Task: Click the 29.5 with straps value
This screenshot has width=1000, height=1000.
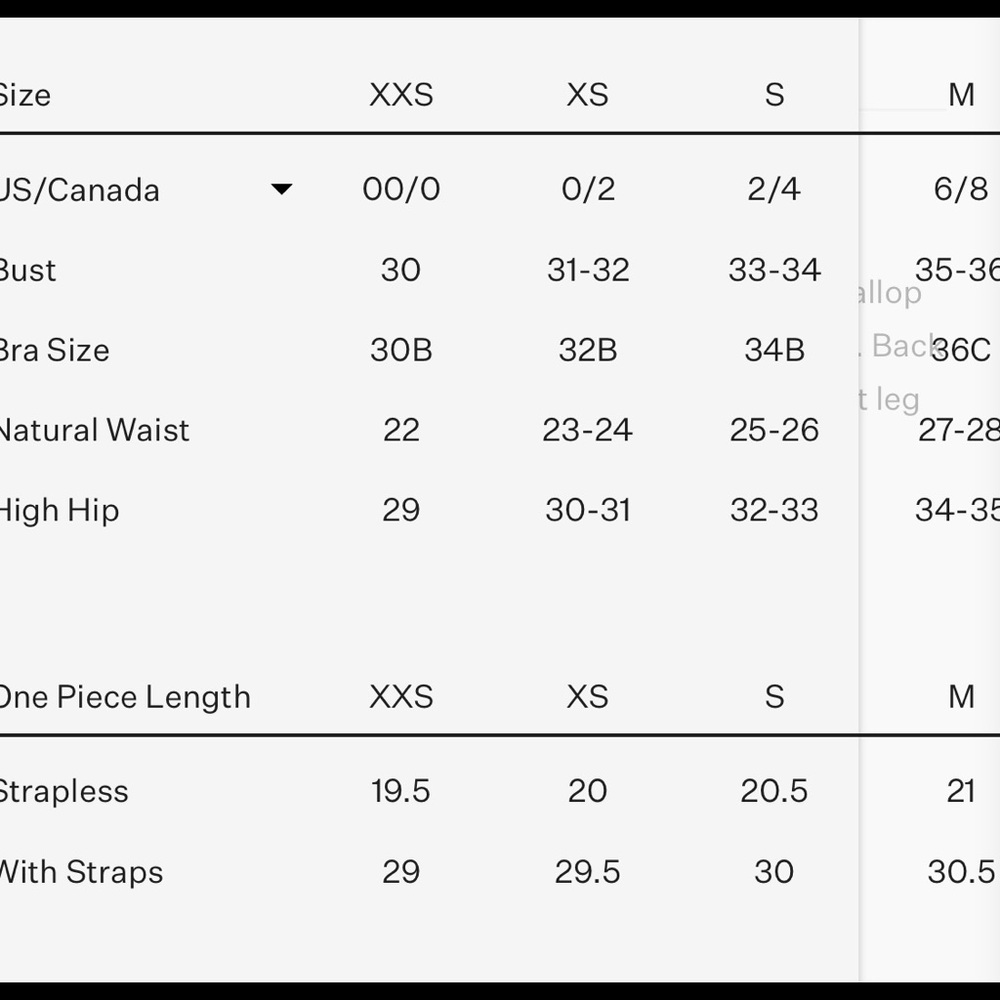Action: [587, 872]
